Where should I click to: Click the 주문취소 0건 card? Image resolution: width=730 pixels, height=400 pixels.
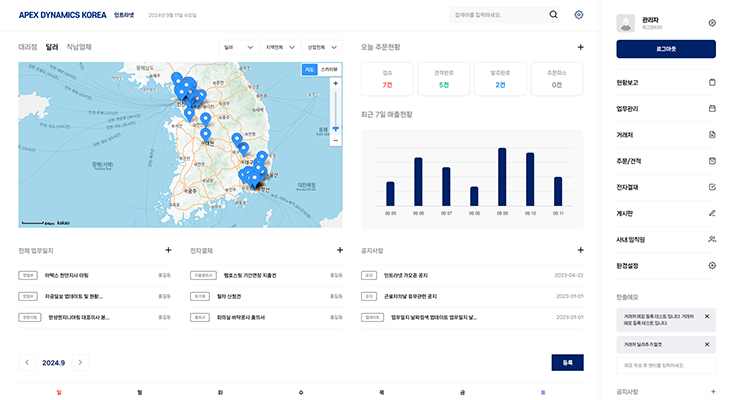(557, 79)
